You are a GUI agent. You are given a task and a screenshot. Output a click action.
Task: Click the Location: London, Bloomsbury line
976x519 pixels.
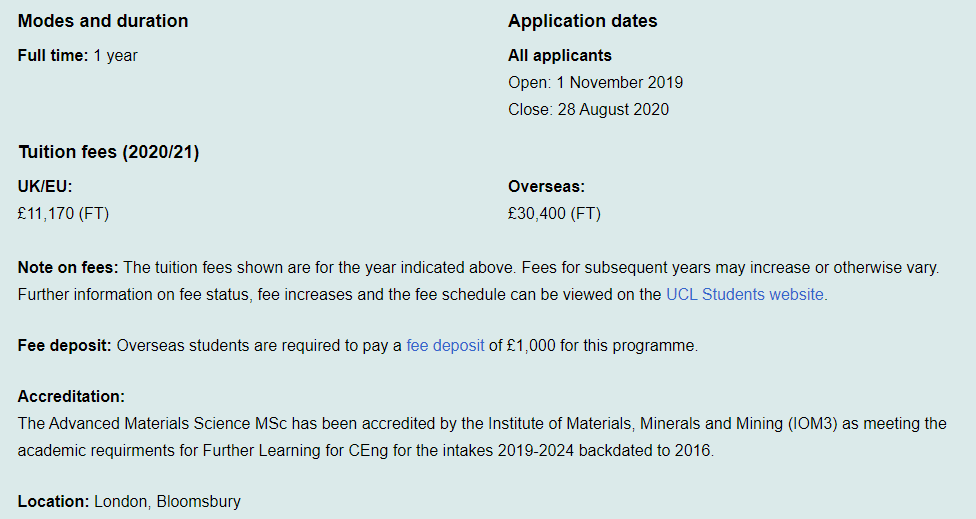[129, 502]
